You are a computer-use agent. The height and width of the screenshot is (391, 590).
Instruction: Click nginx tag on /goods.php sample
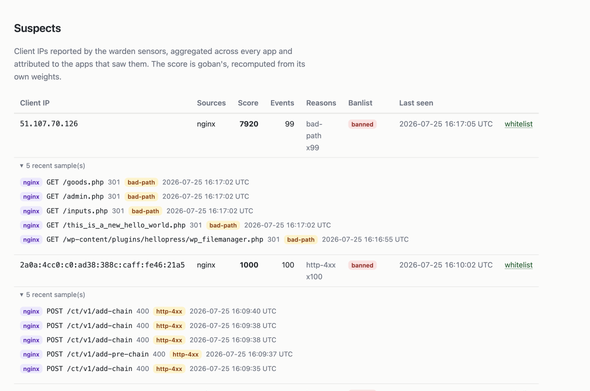[x=31, y=183]
